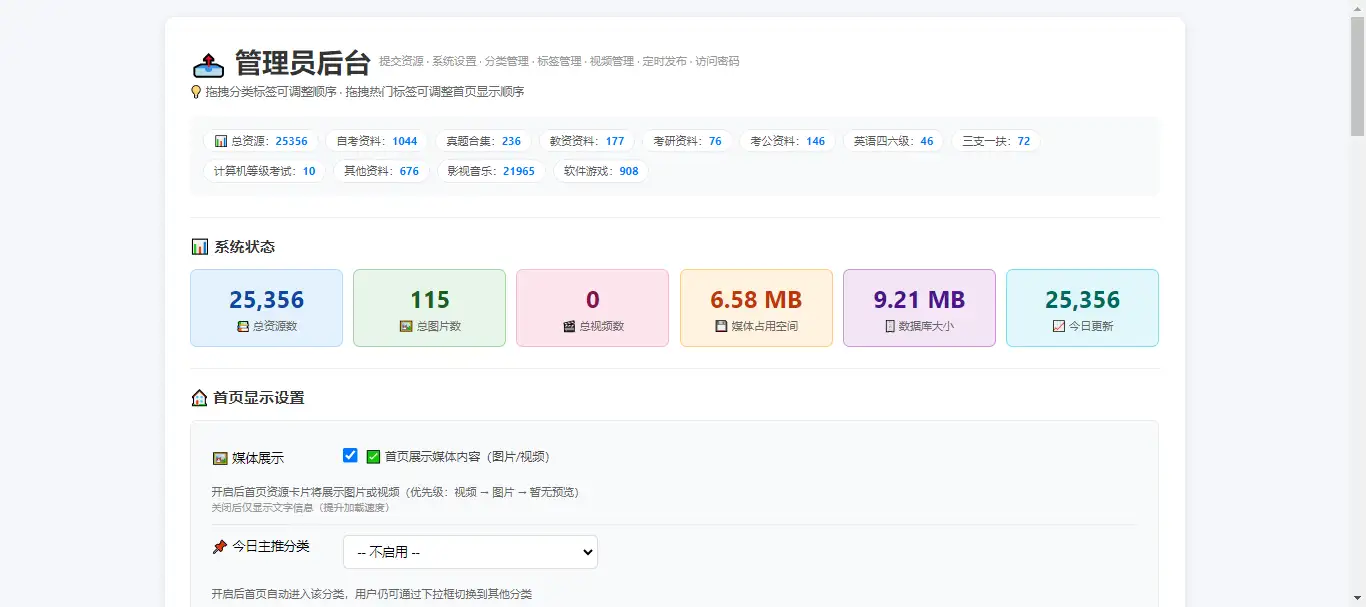Click the tip text 拖拽分类标签可调整顺序

coord(271,92)
